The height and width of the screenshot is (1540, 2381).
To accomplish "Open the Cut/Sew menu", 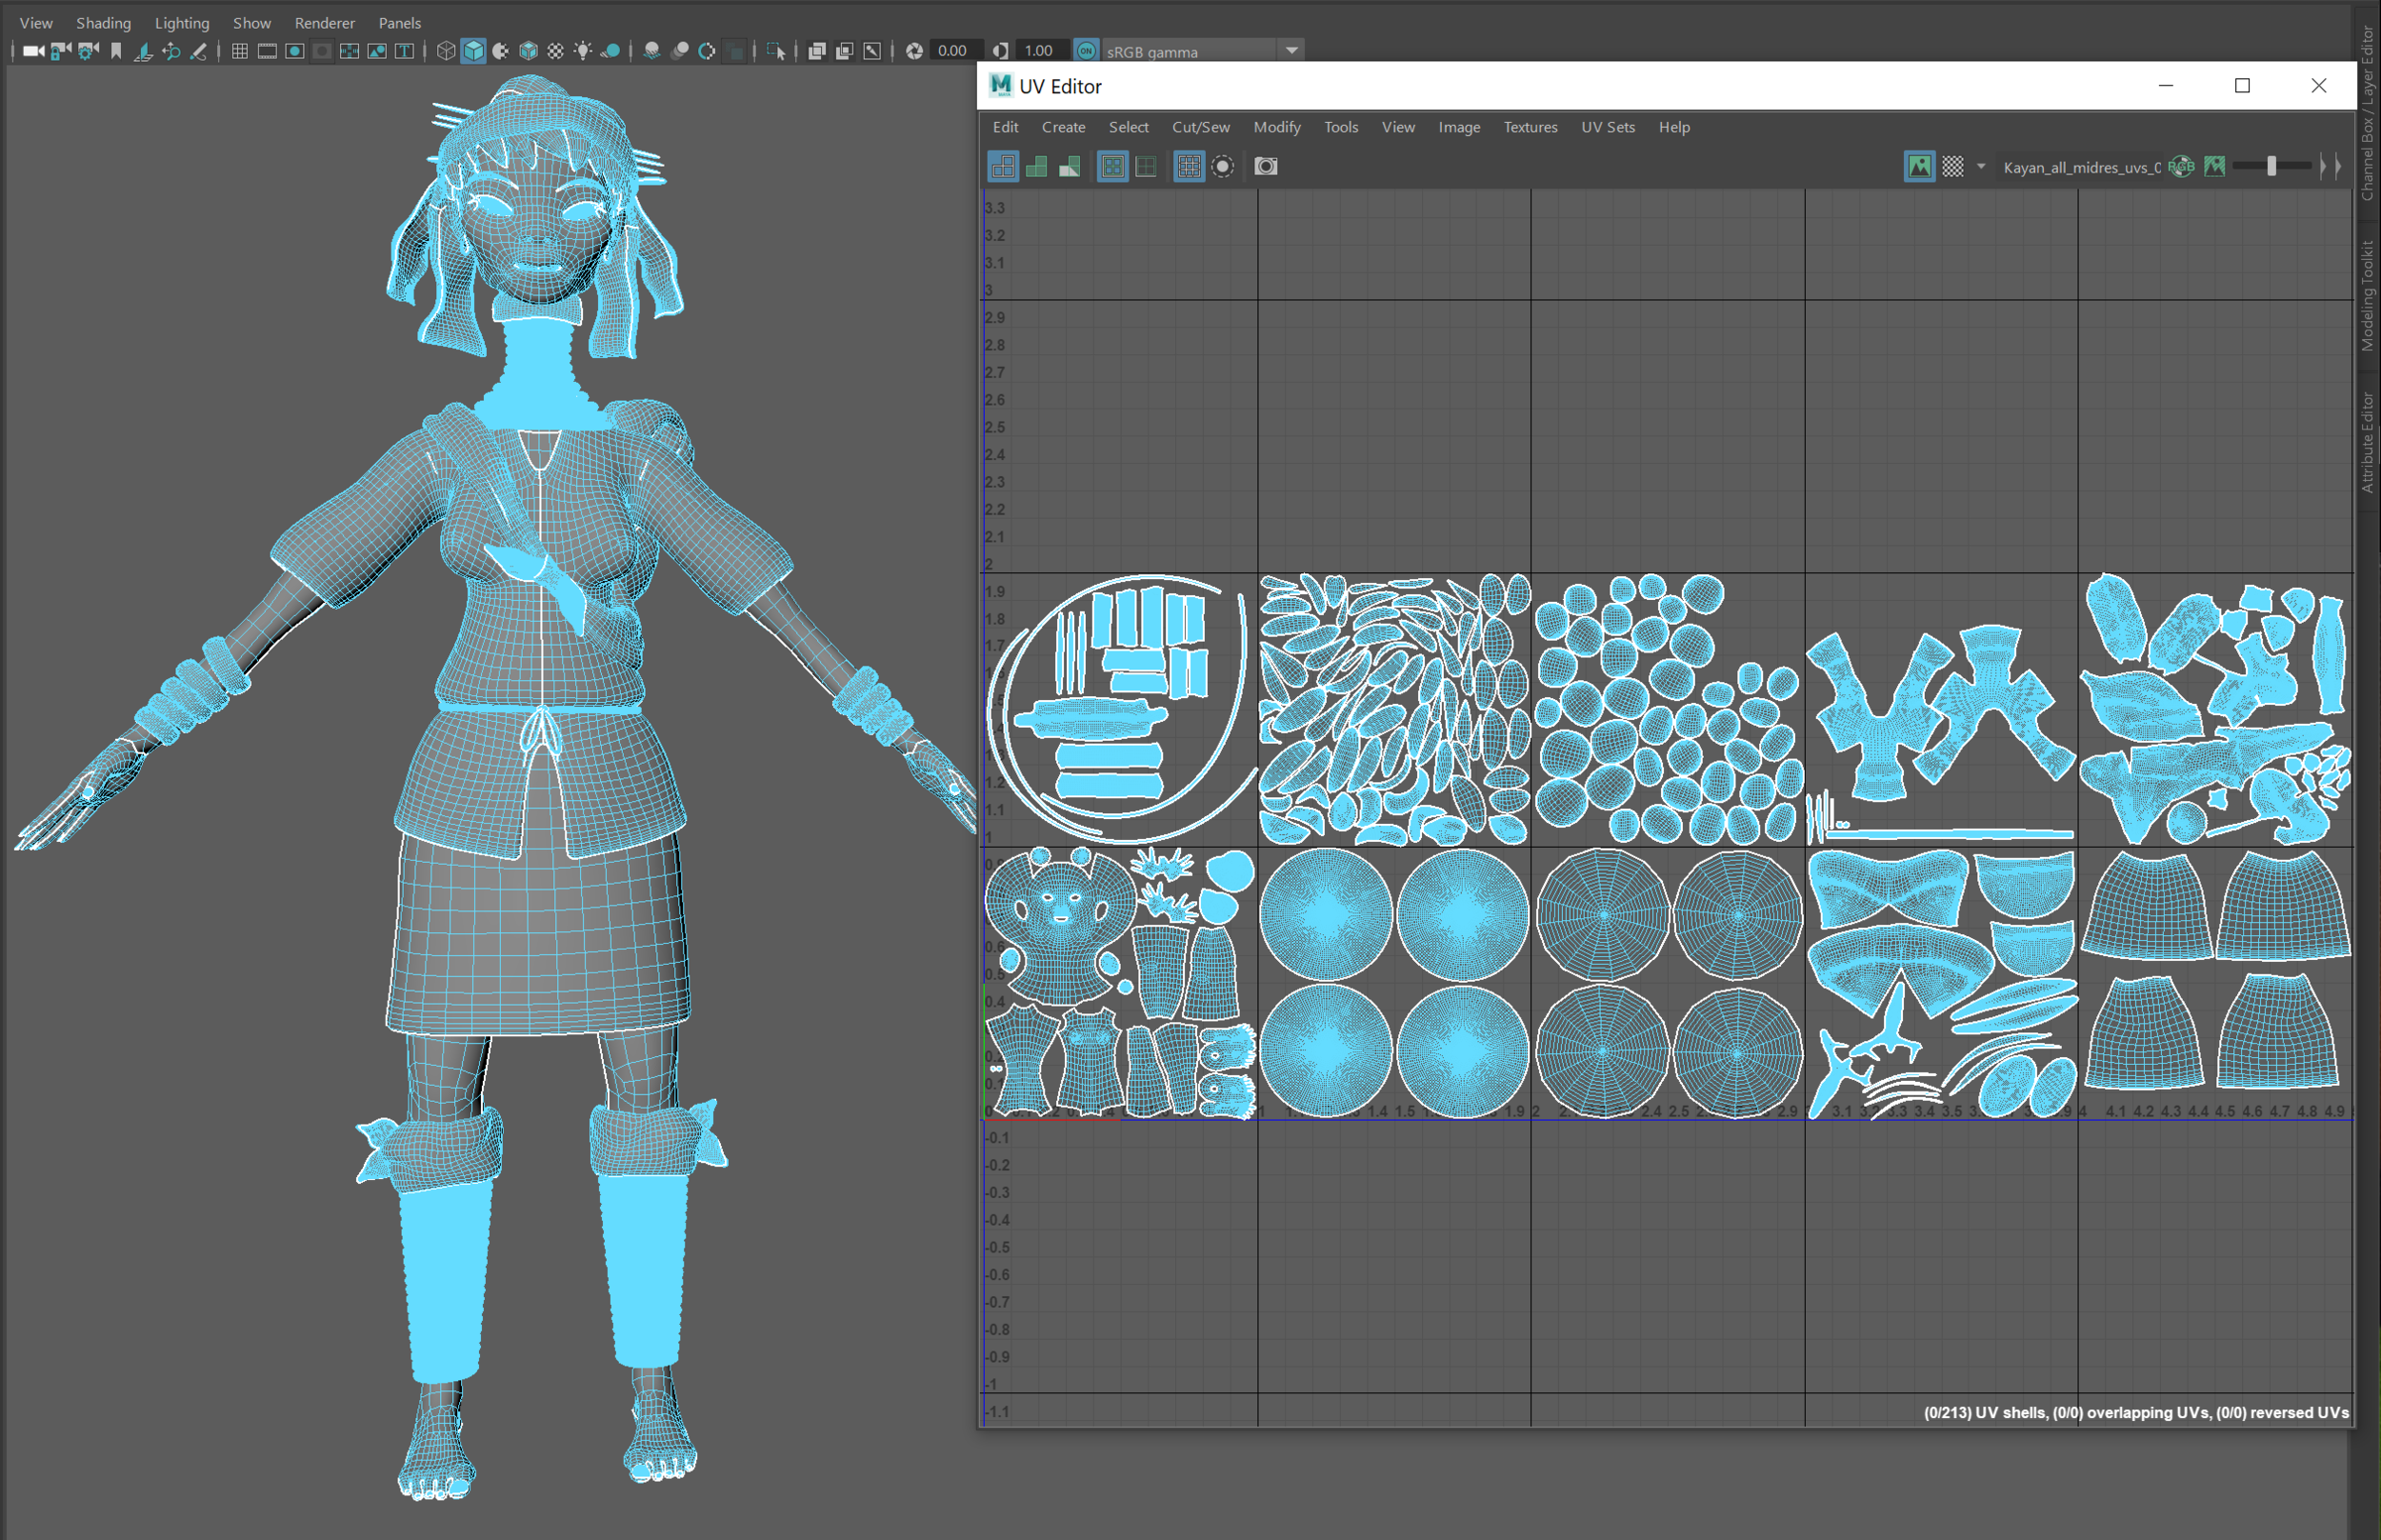I will (x=1200, y=127).
